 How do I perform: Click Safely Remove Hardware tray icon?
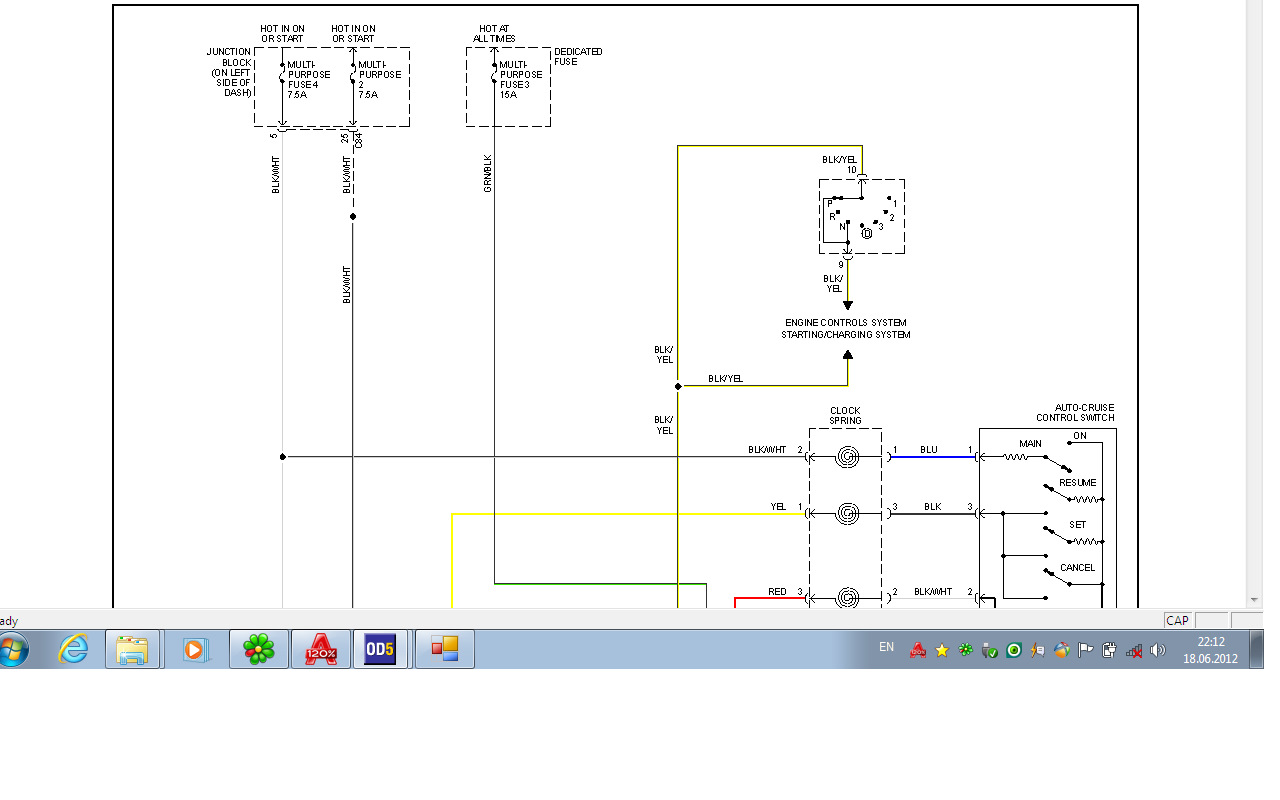[990, 651]
